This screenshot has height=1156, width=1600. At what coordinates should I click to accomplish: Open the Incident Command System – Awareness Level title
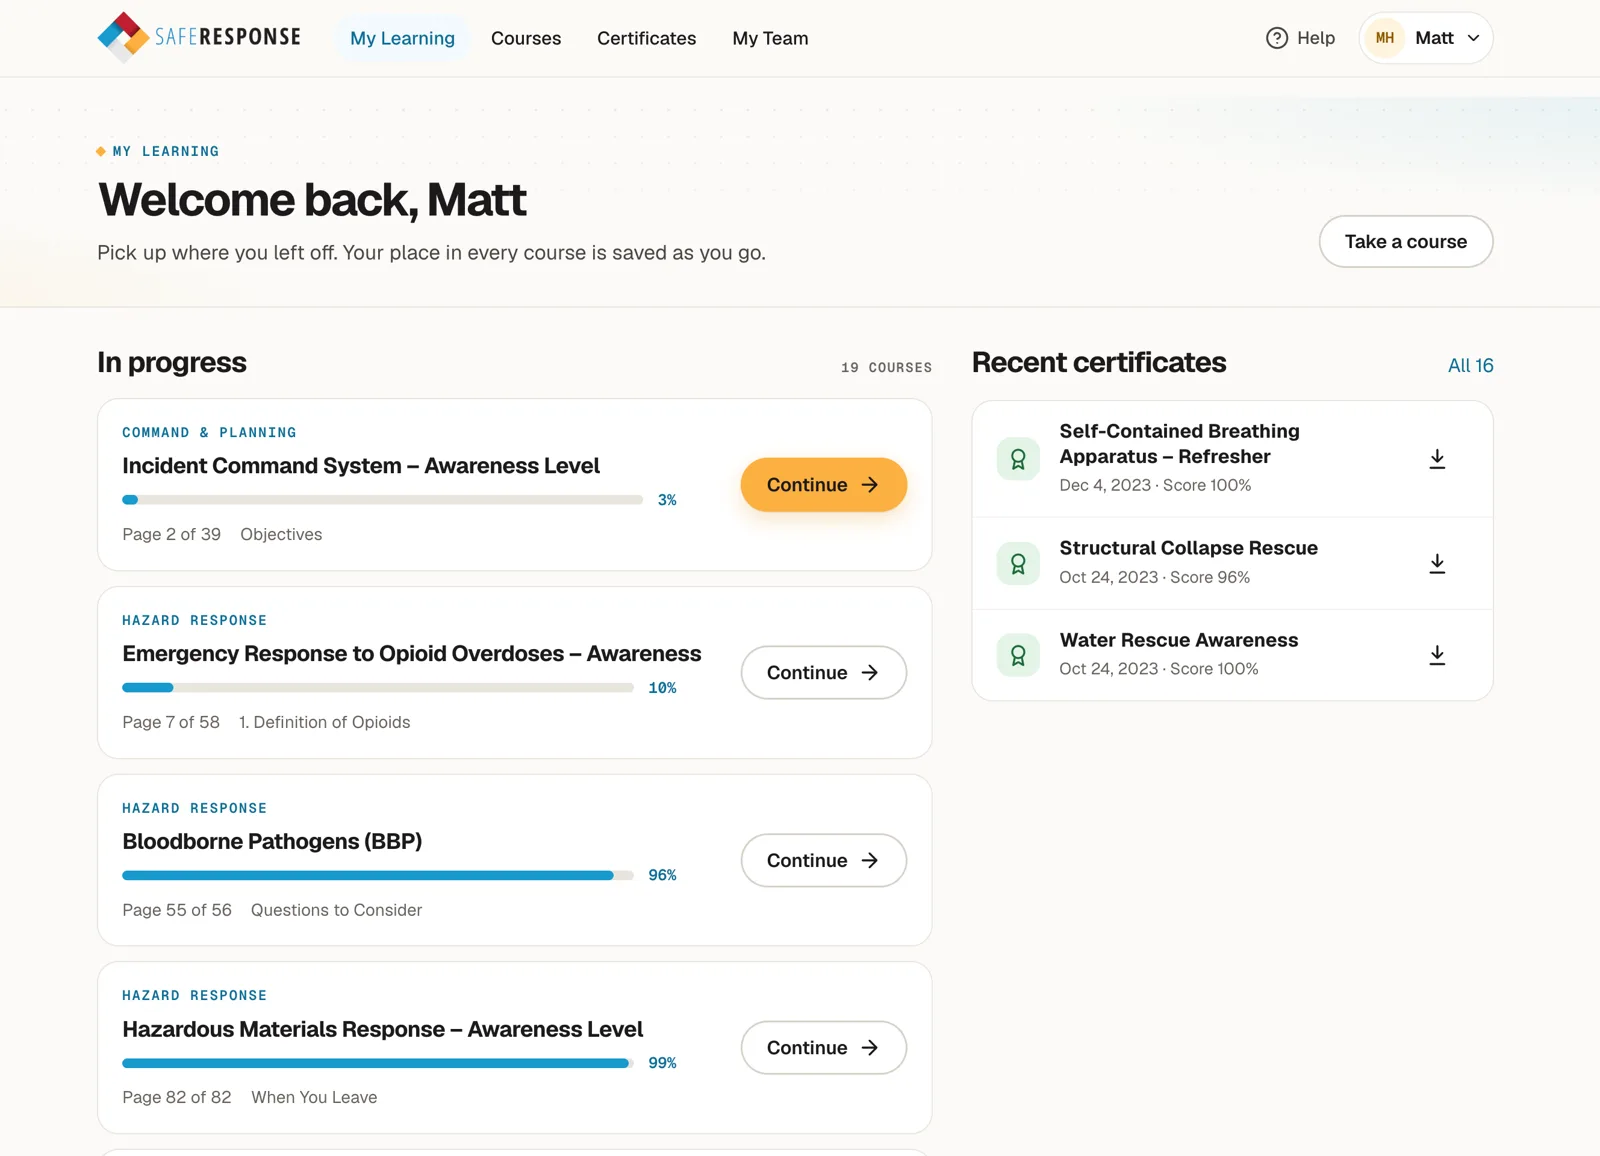click(361, 466)
